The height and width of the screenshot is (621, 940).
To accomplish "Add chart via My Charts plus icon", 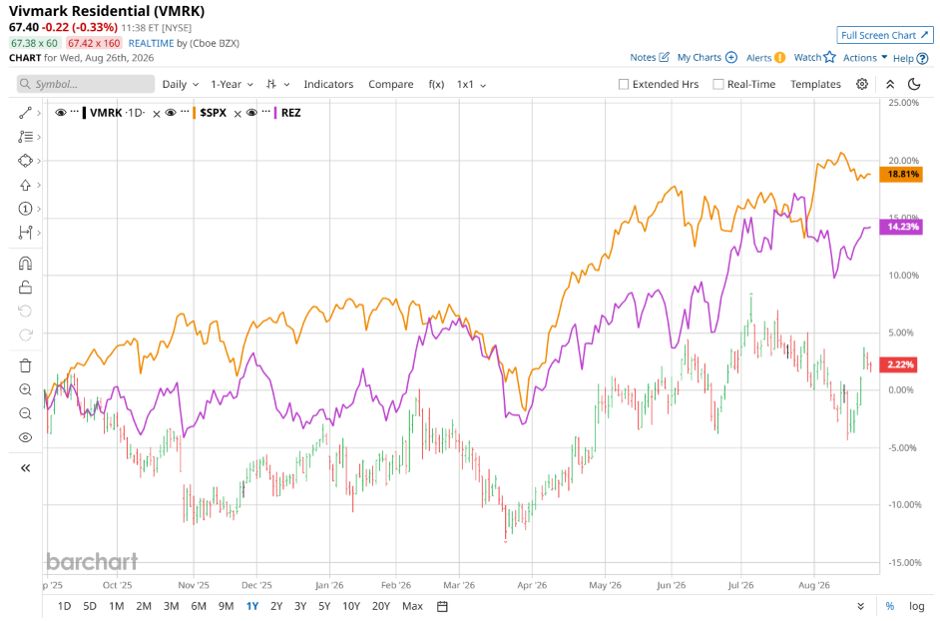I will coord(731,58).
